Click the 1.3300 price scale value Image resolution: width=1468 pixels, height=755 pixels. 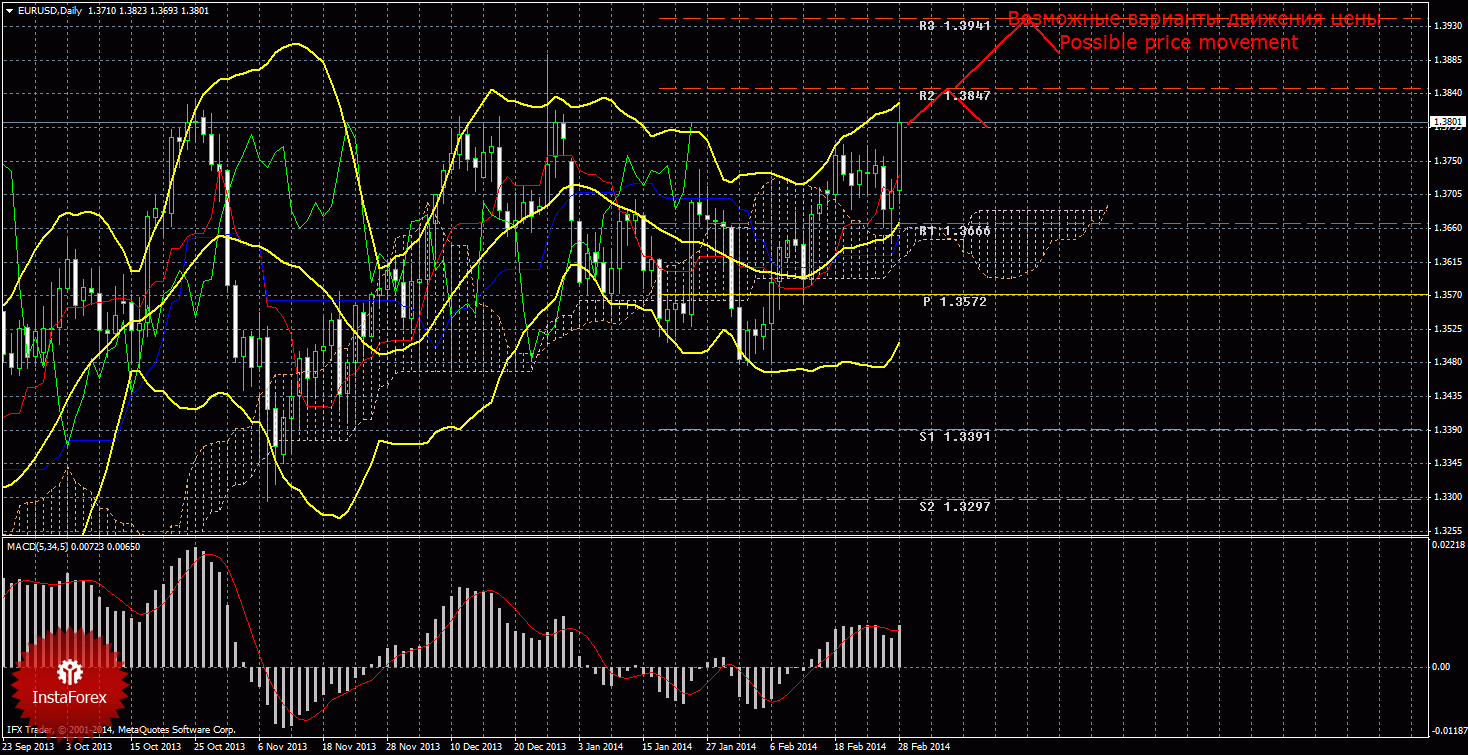click(1447, 497)
